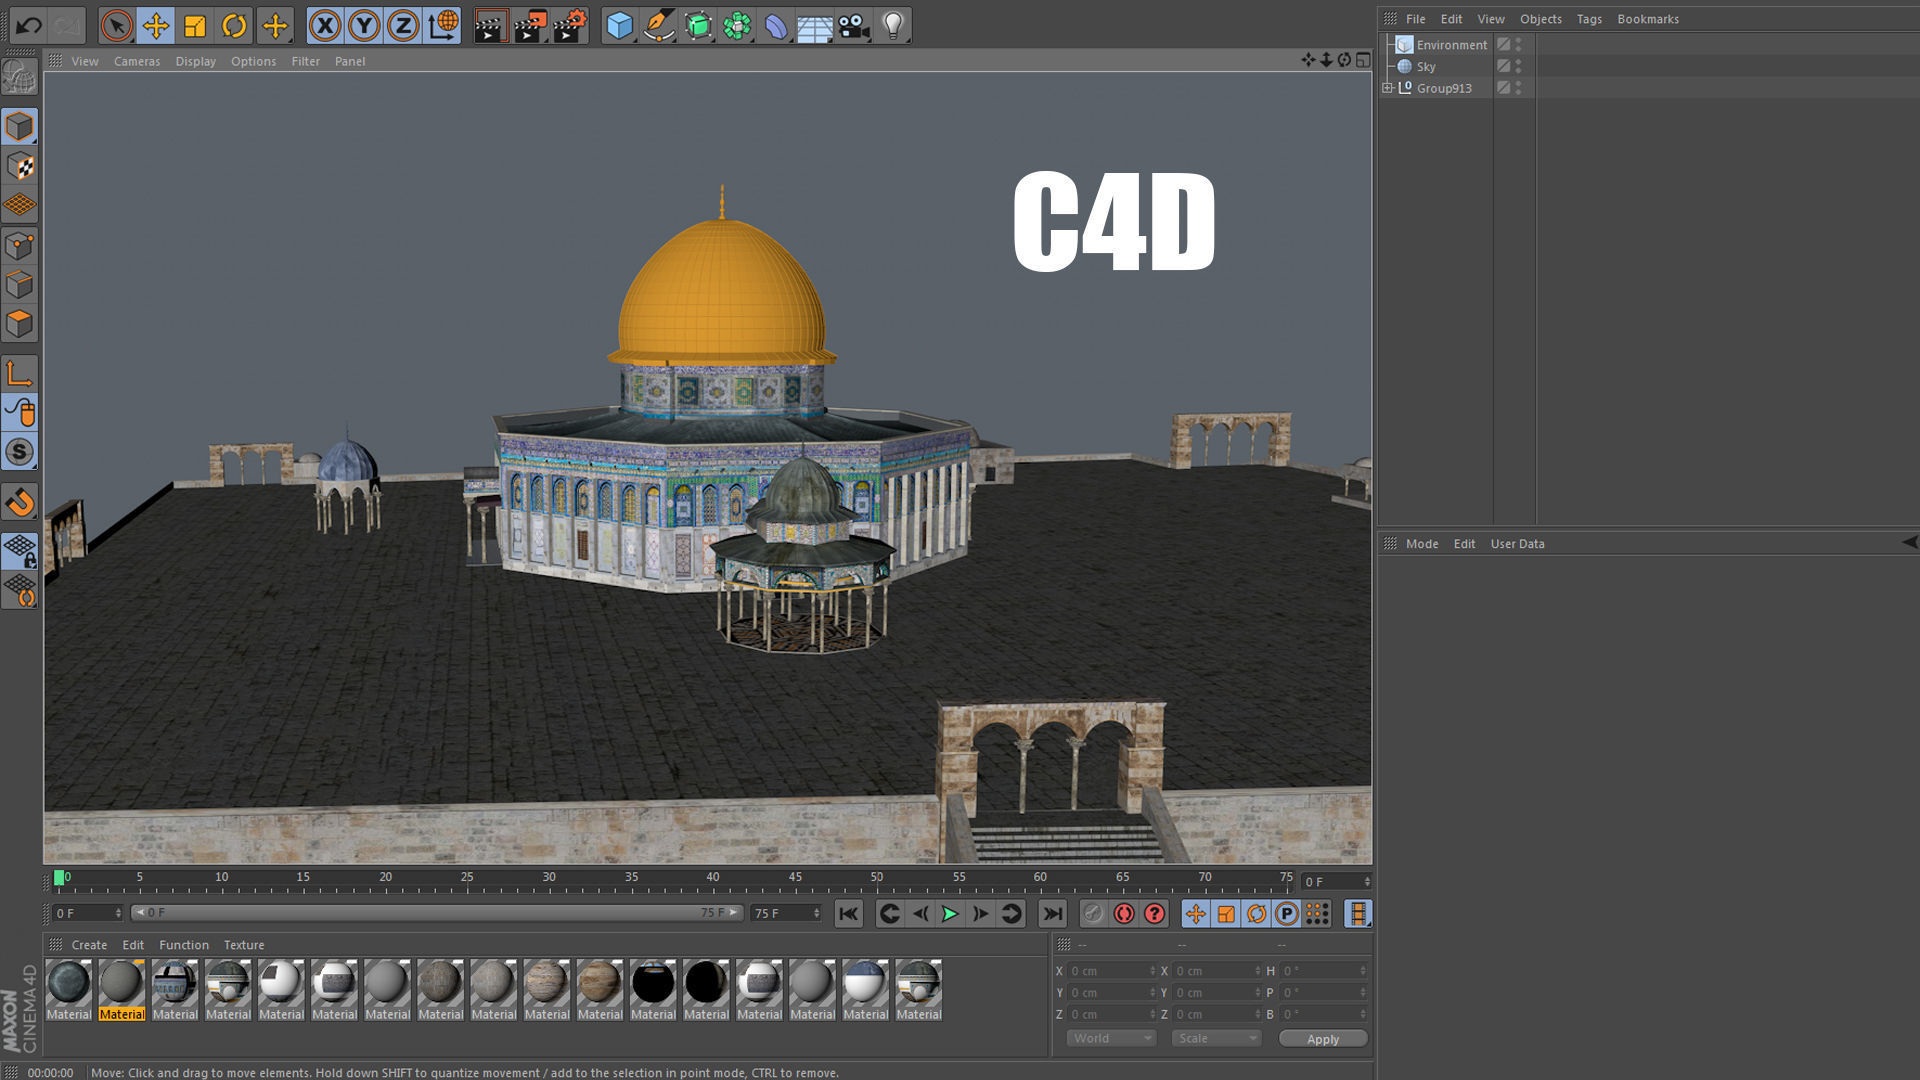This screenshot has width=1920, height=1080.
Task: Toggle Sky visibility dots
Action: pyautogui.click(x=1518, y=67)
